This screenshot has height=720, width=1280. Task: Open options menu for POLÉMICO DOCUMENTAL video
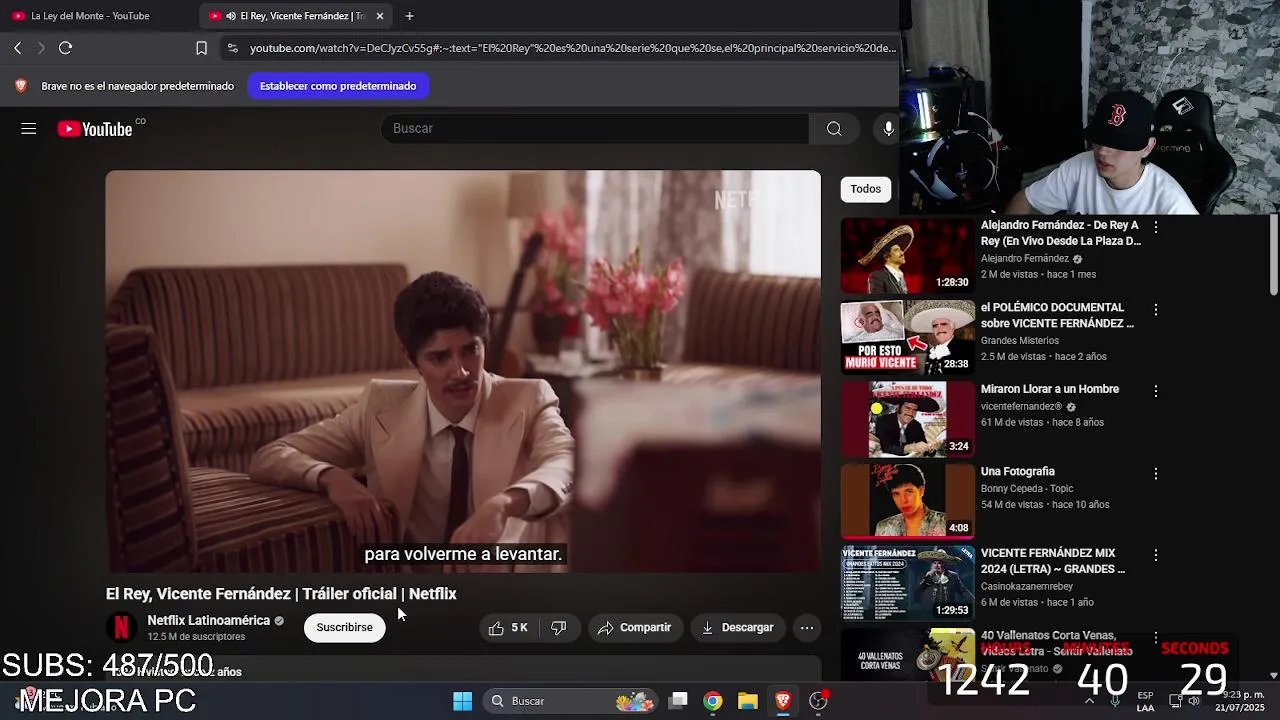pyautogui.click(x=1155, y=310)
